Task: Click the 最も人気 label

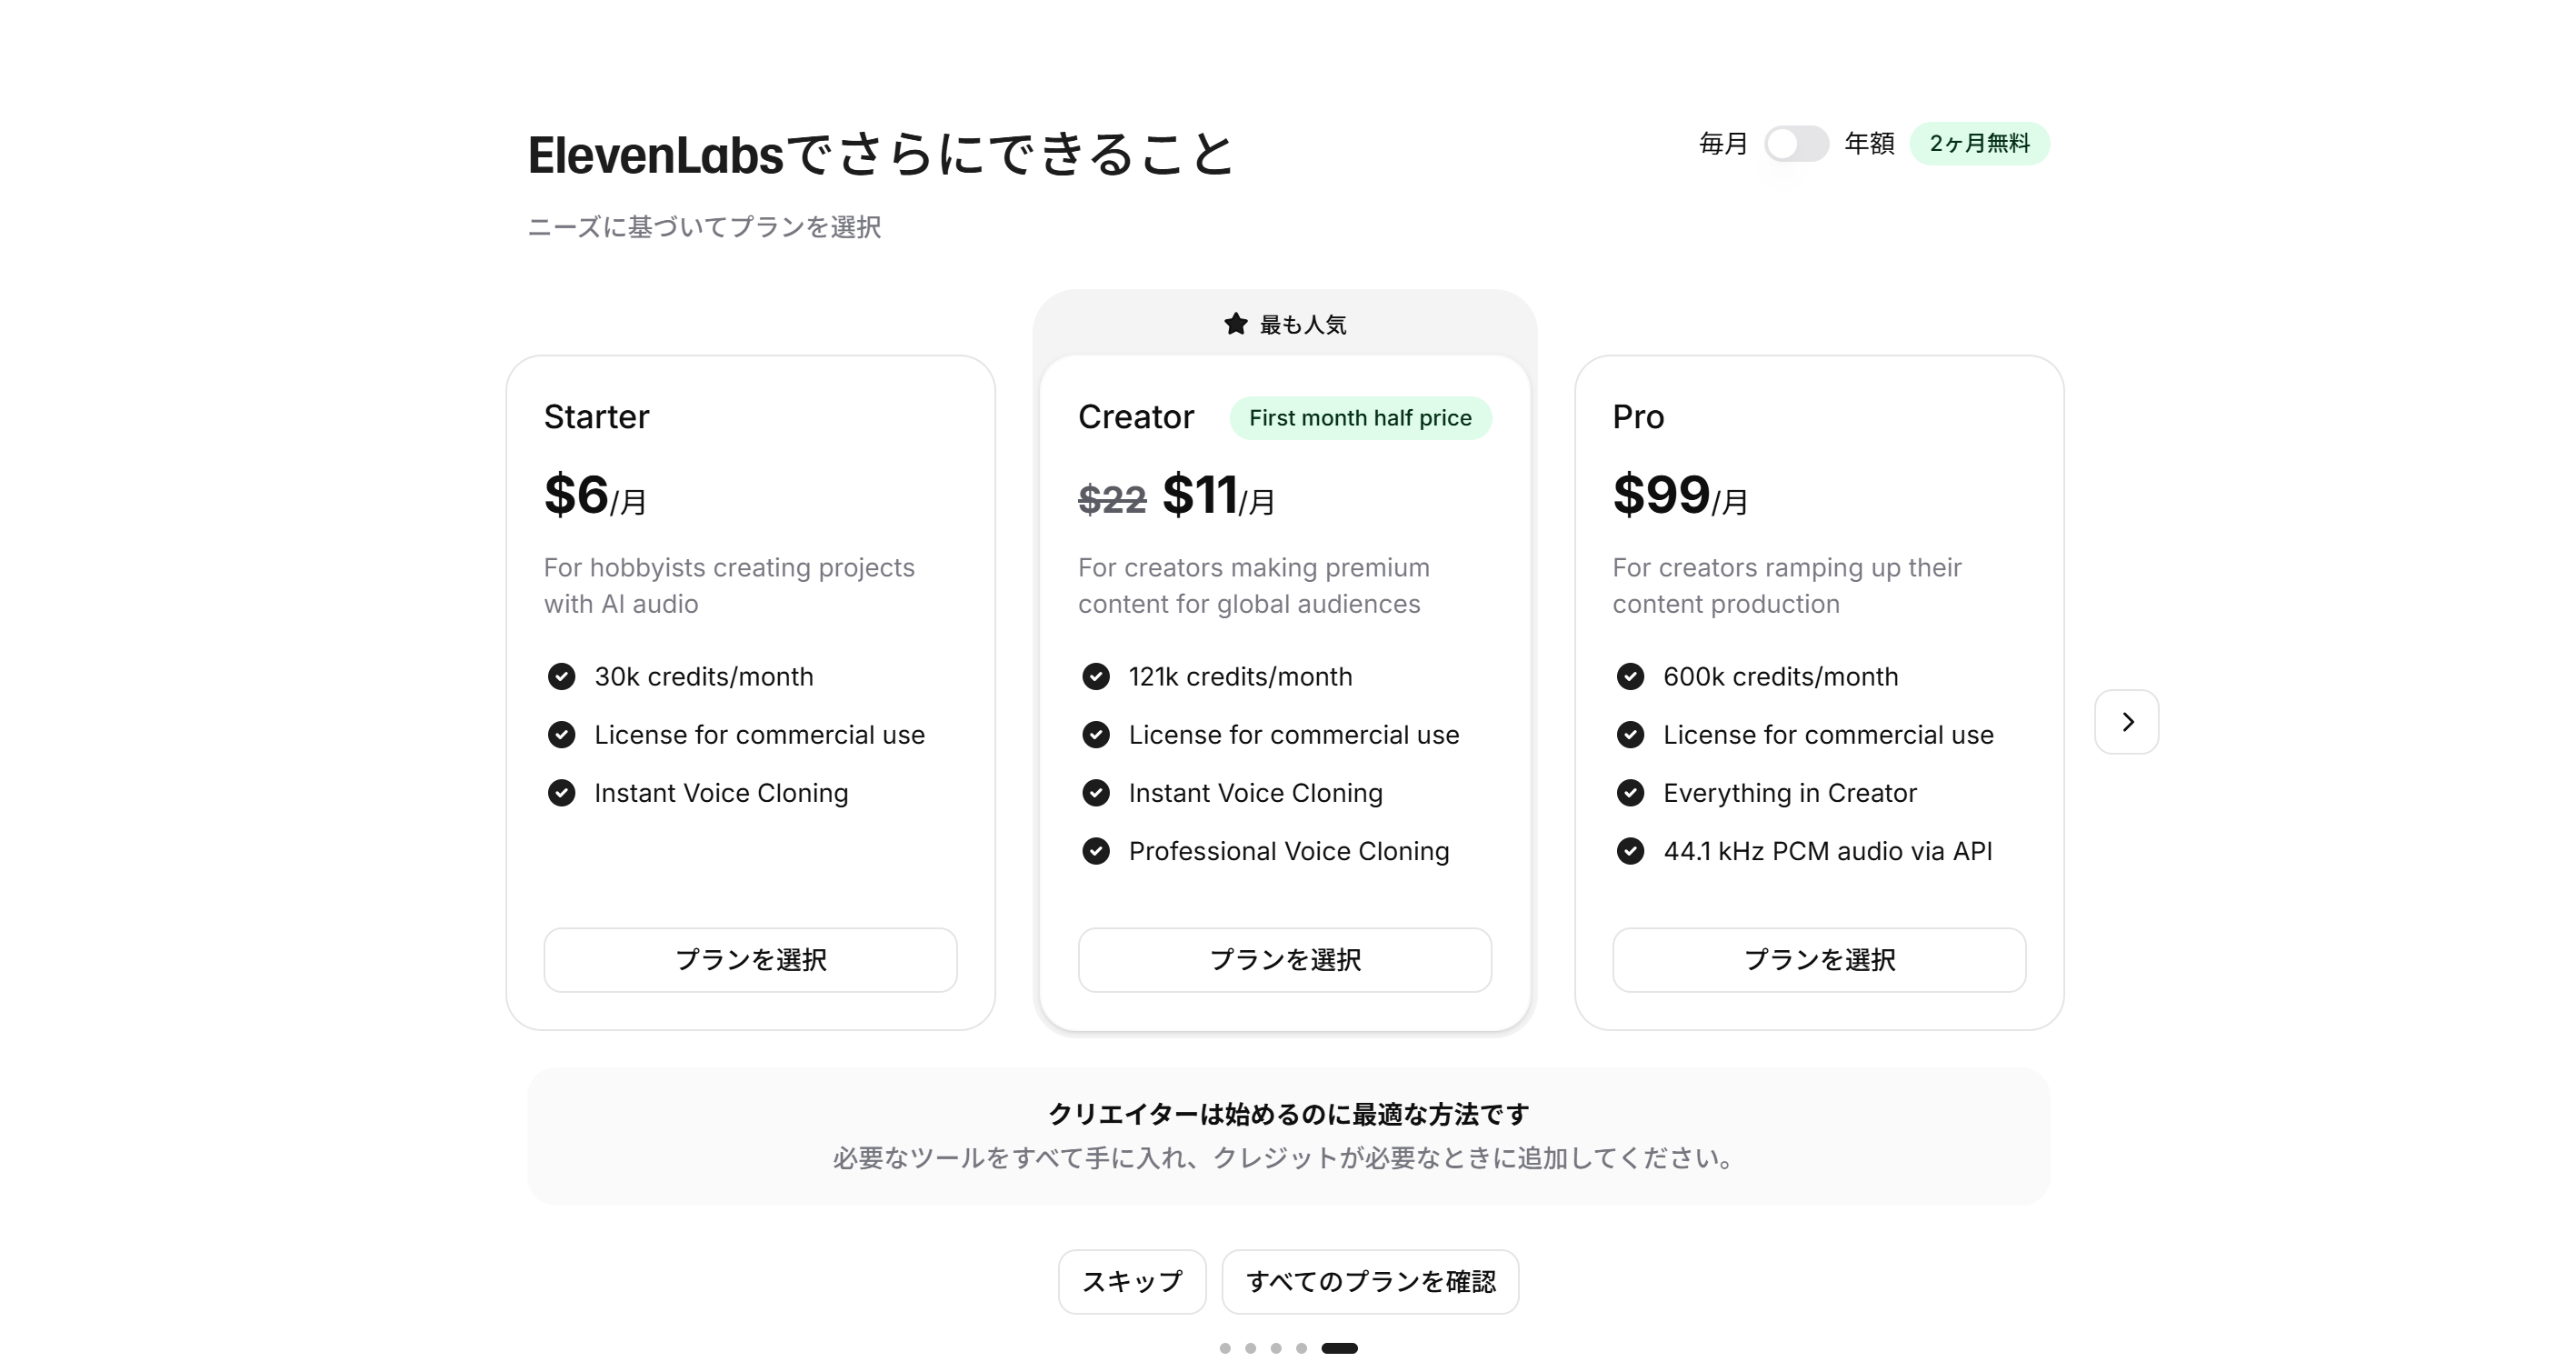Action: (1303, 324)
